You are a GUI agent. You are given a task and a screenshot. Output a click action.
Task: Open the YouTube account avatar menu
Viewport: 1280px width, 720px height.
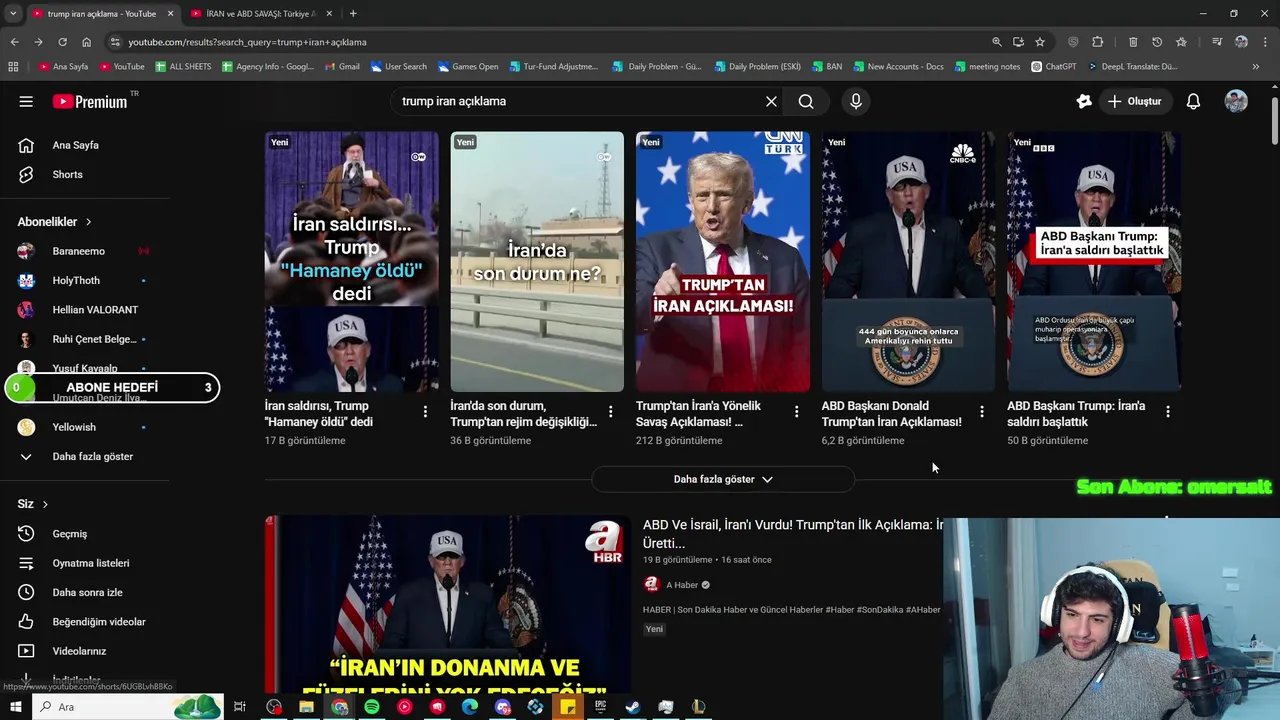1236,101
